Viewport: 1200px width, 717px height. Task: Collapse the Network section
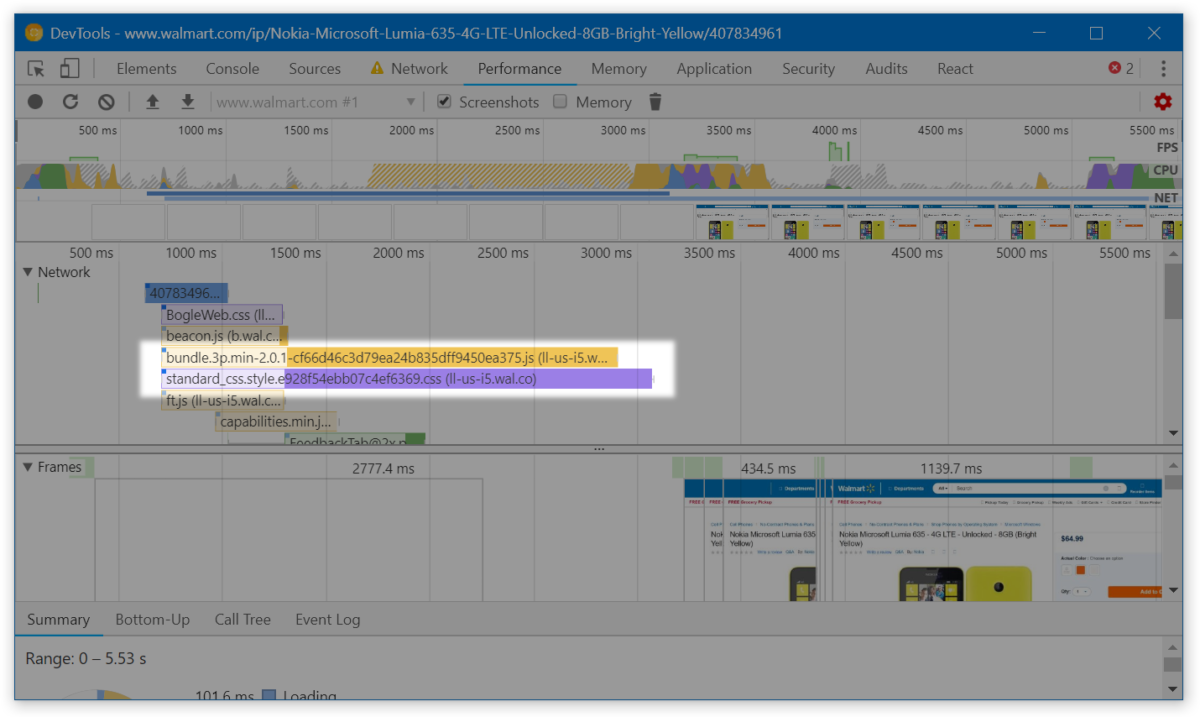(x=26, y=271)
